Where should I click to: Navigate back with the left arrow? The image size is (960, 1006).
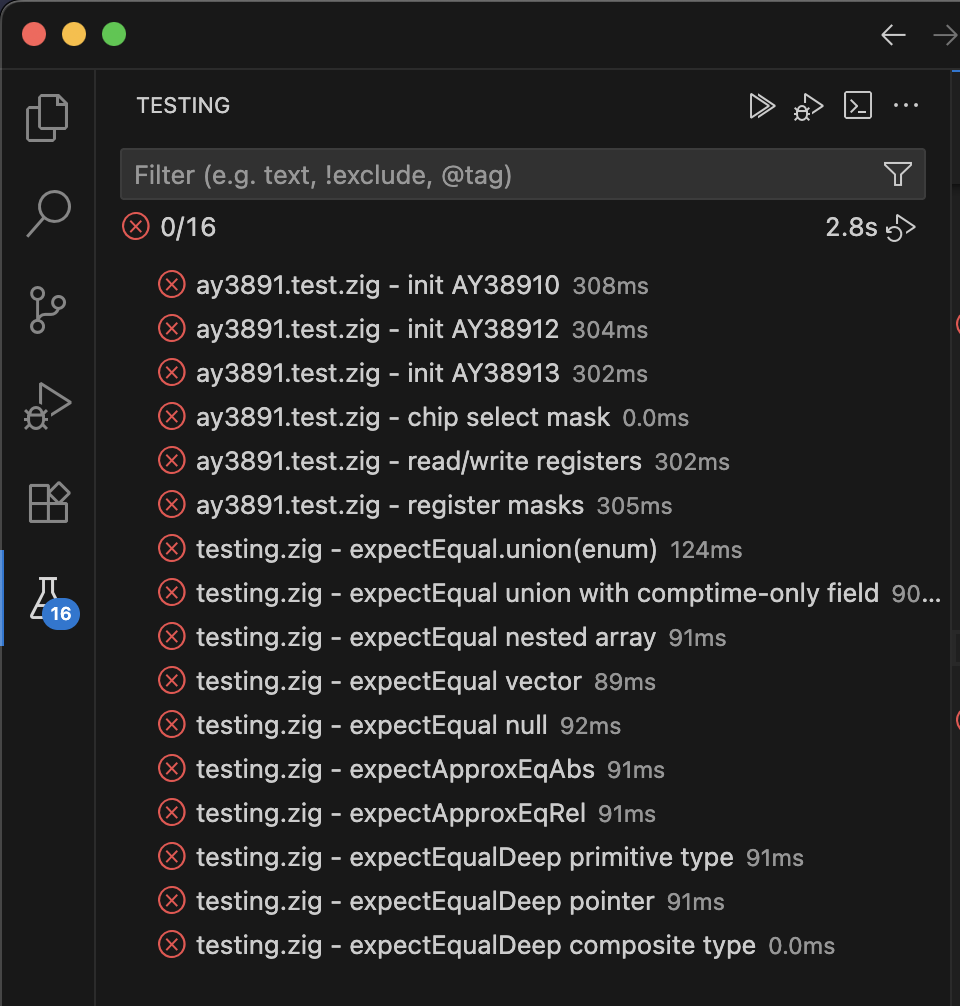(x=892, y=35)
